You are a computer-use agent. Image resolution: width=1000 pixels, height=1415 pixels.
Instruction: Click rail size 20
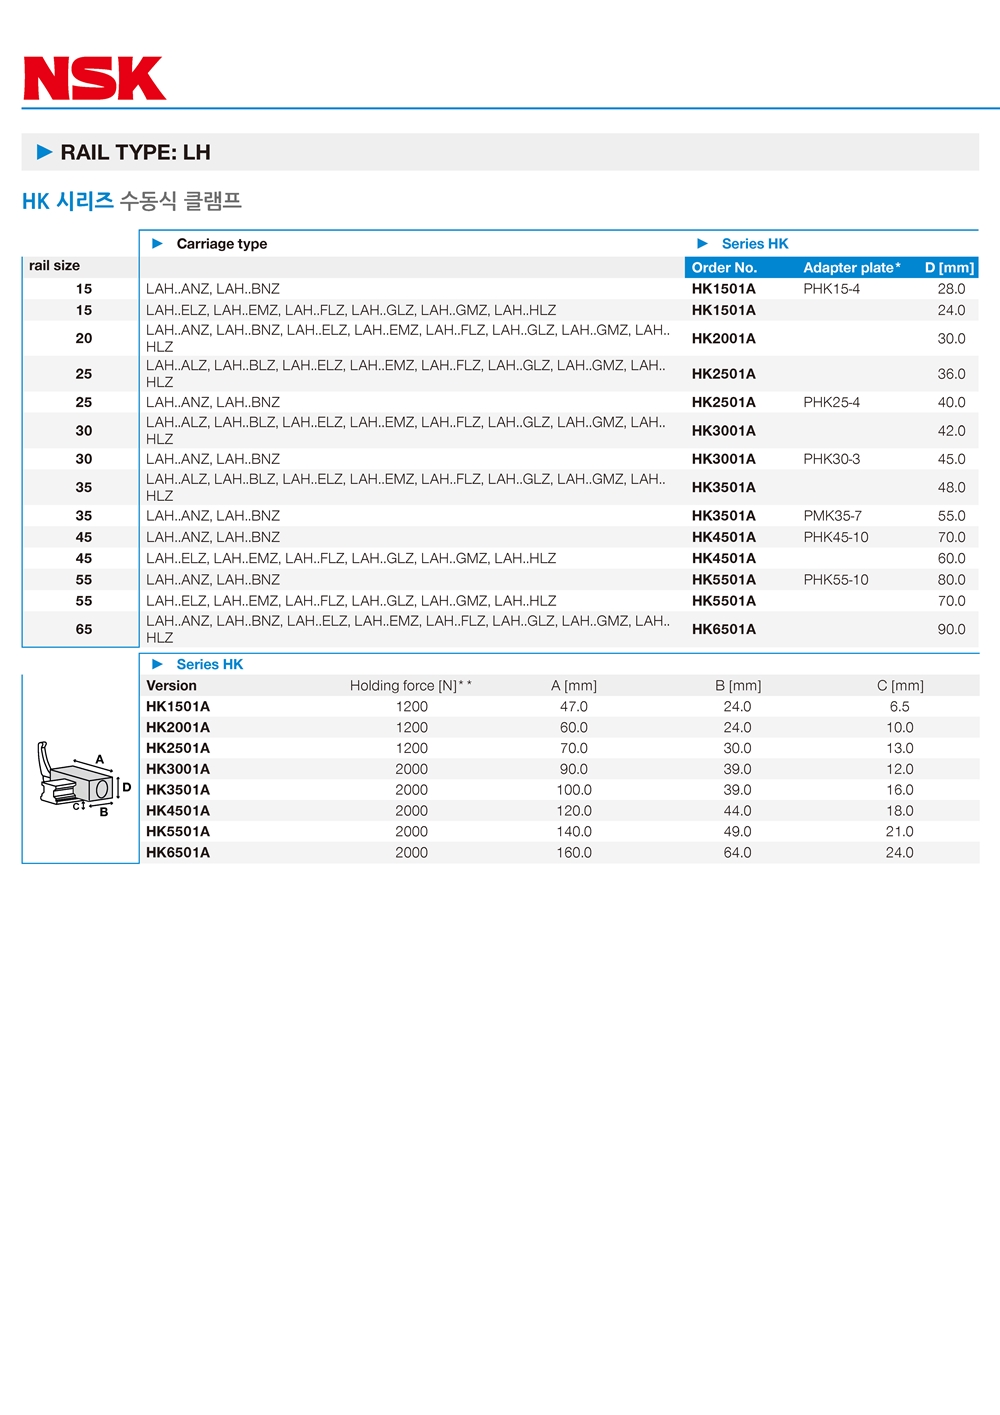point(84,339)
